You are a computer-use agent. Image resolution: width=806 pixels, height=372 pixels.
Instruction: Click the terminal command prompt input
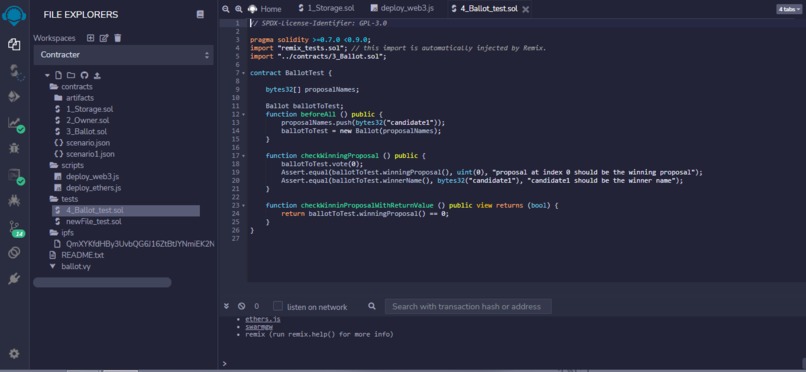pyautogui.click(x=514, y=363)
